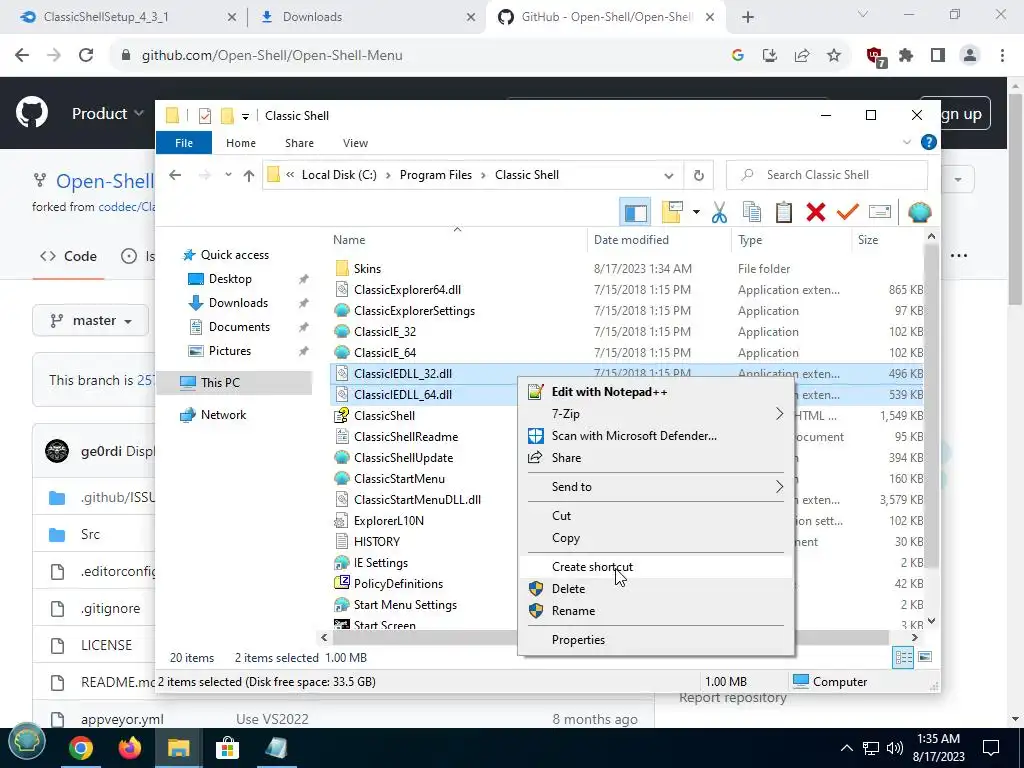Choose Edit with Notepad++ in context menu
The width and height of the screenshot is (1024, 768).
click(x=656, y=392)
